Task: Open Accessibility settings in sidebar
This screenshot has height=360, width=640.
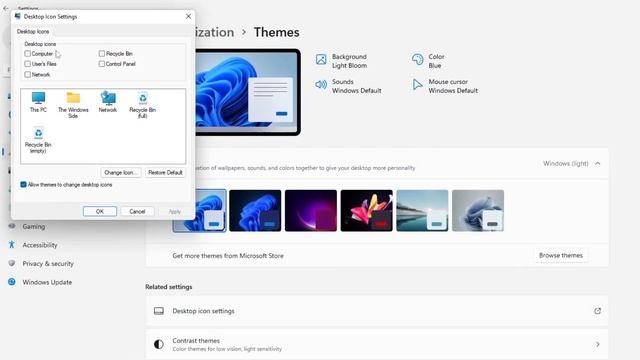Action: pos(40,245)
